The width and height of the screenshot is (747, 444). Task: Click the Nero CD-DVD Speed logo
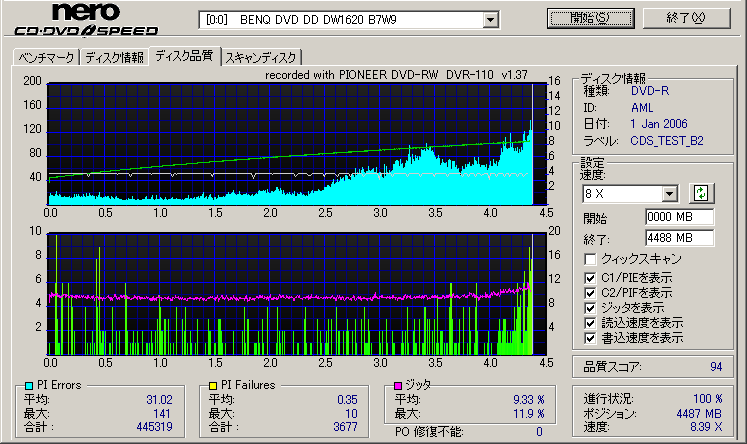coord(86,20)
